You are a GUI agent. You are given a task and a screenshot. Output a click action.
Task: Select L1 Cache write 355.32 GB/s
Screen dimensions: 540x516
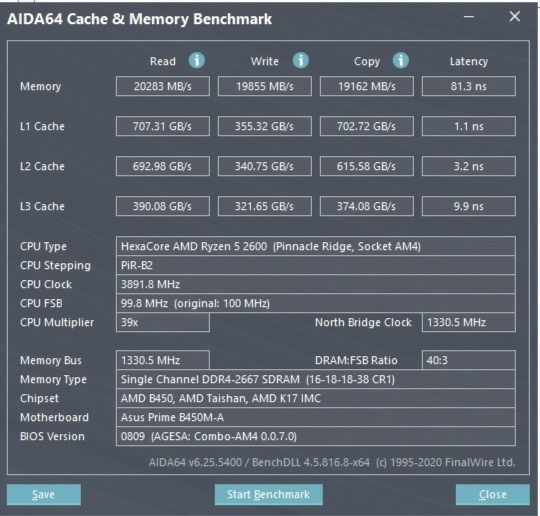coord(265,126)
